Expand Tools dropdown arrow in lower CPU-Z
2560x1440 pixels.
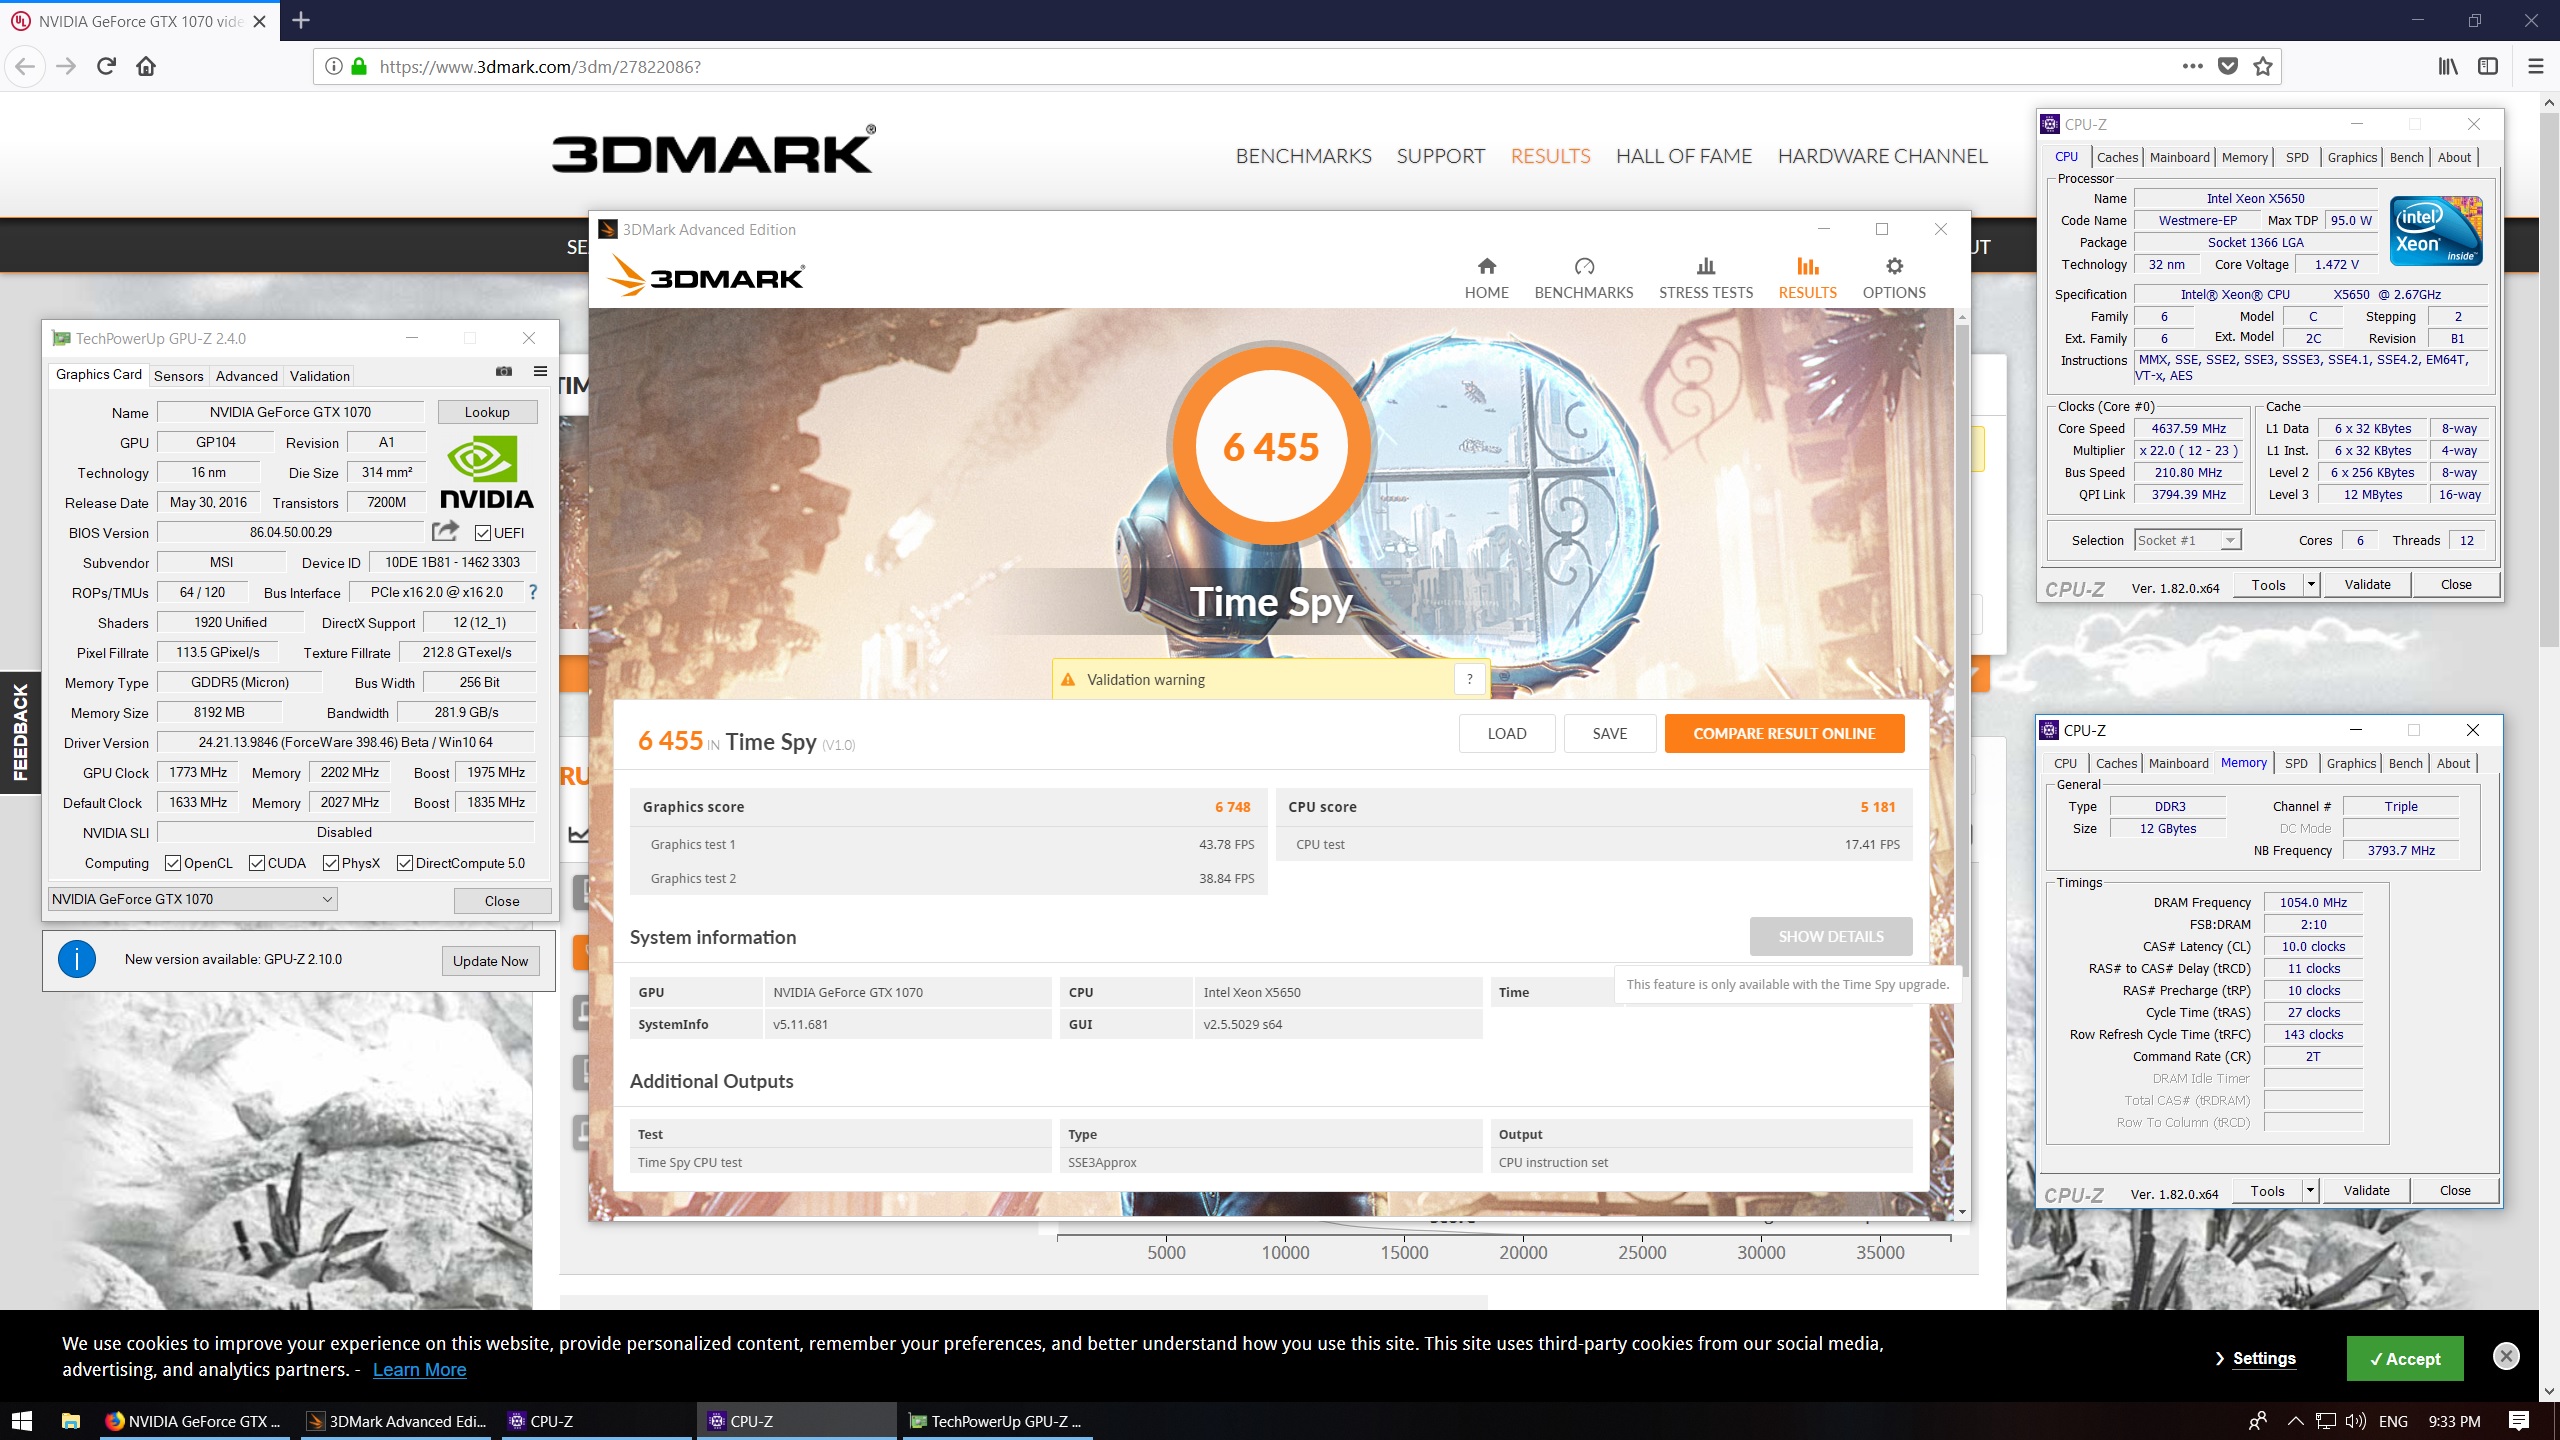tap(2310, 1191)
